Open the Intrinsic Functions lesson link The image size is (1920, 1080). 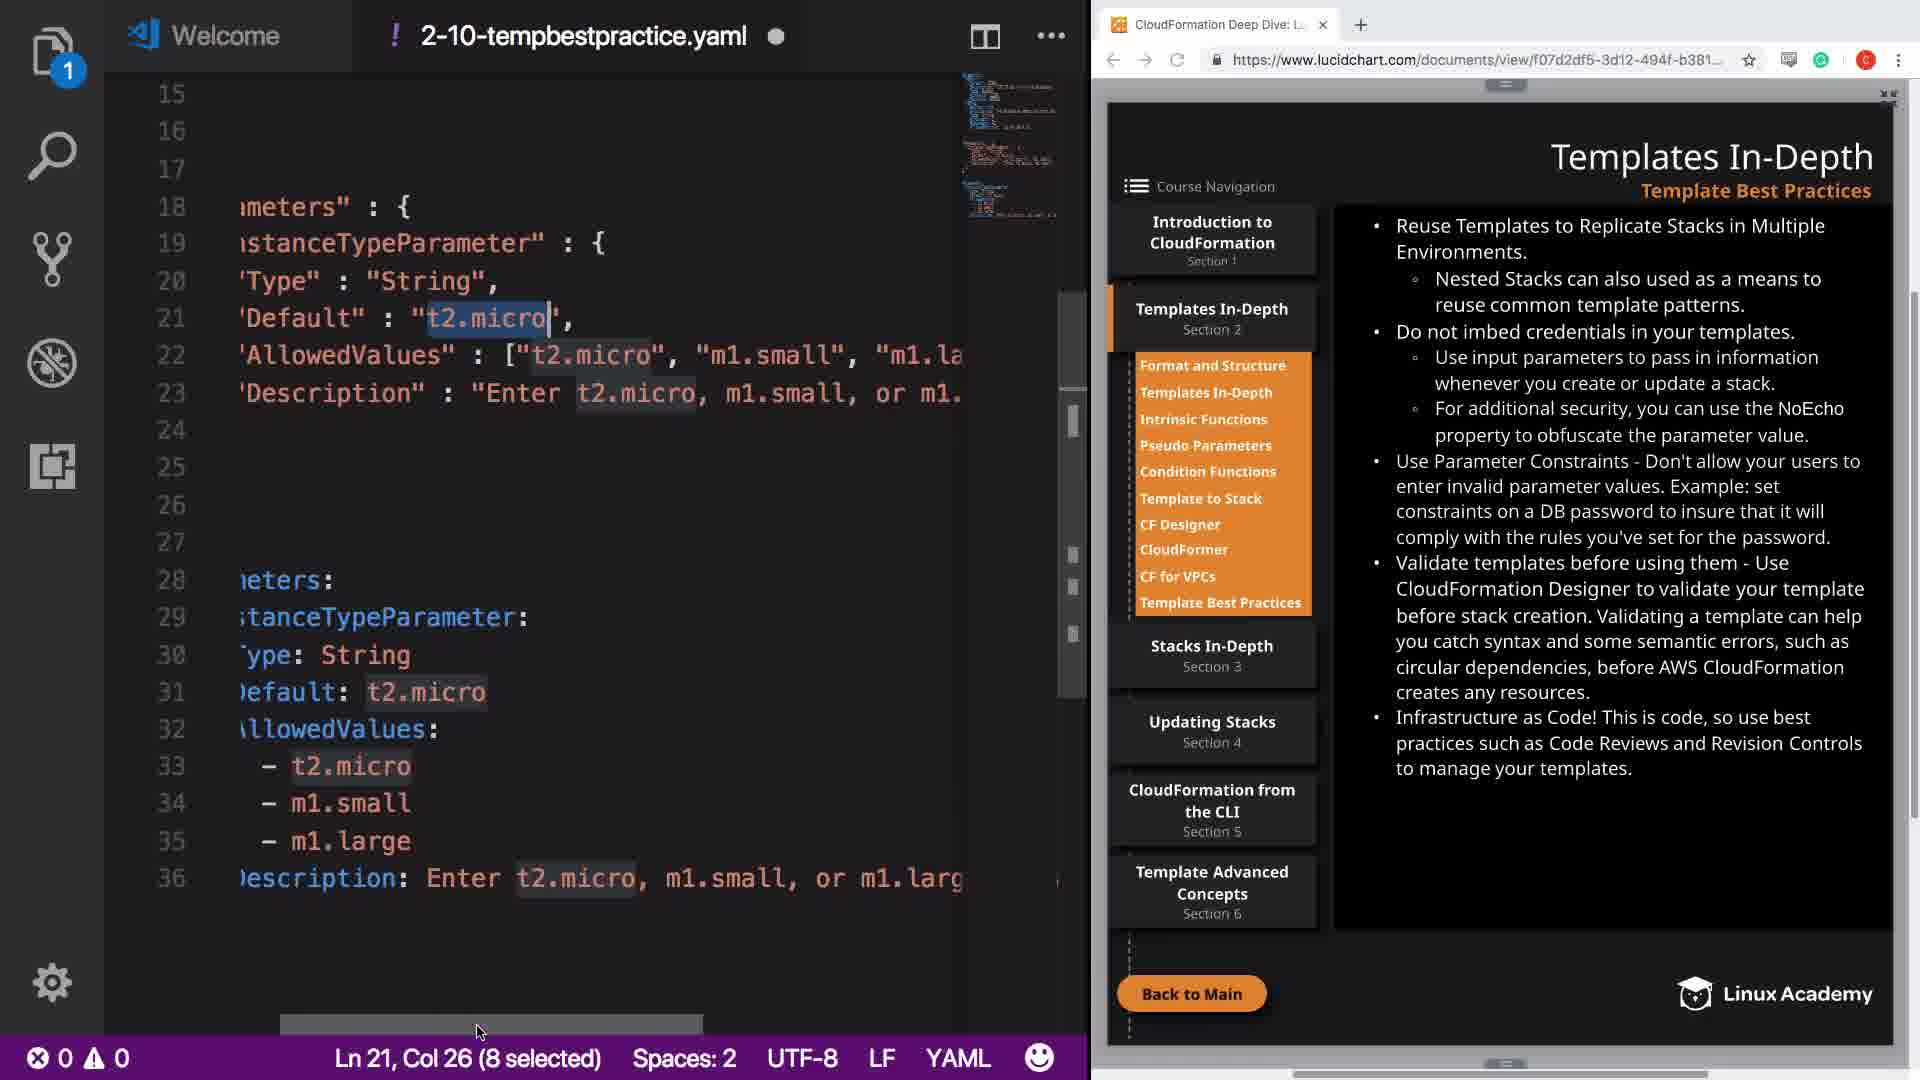click(1203, 419)
